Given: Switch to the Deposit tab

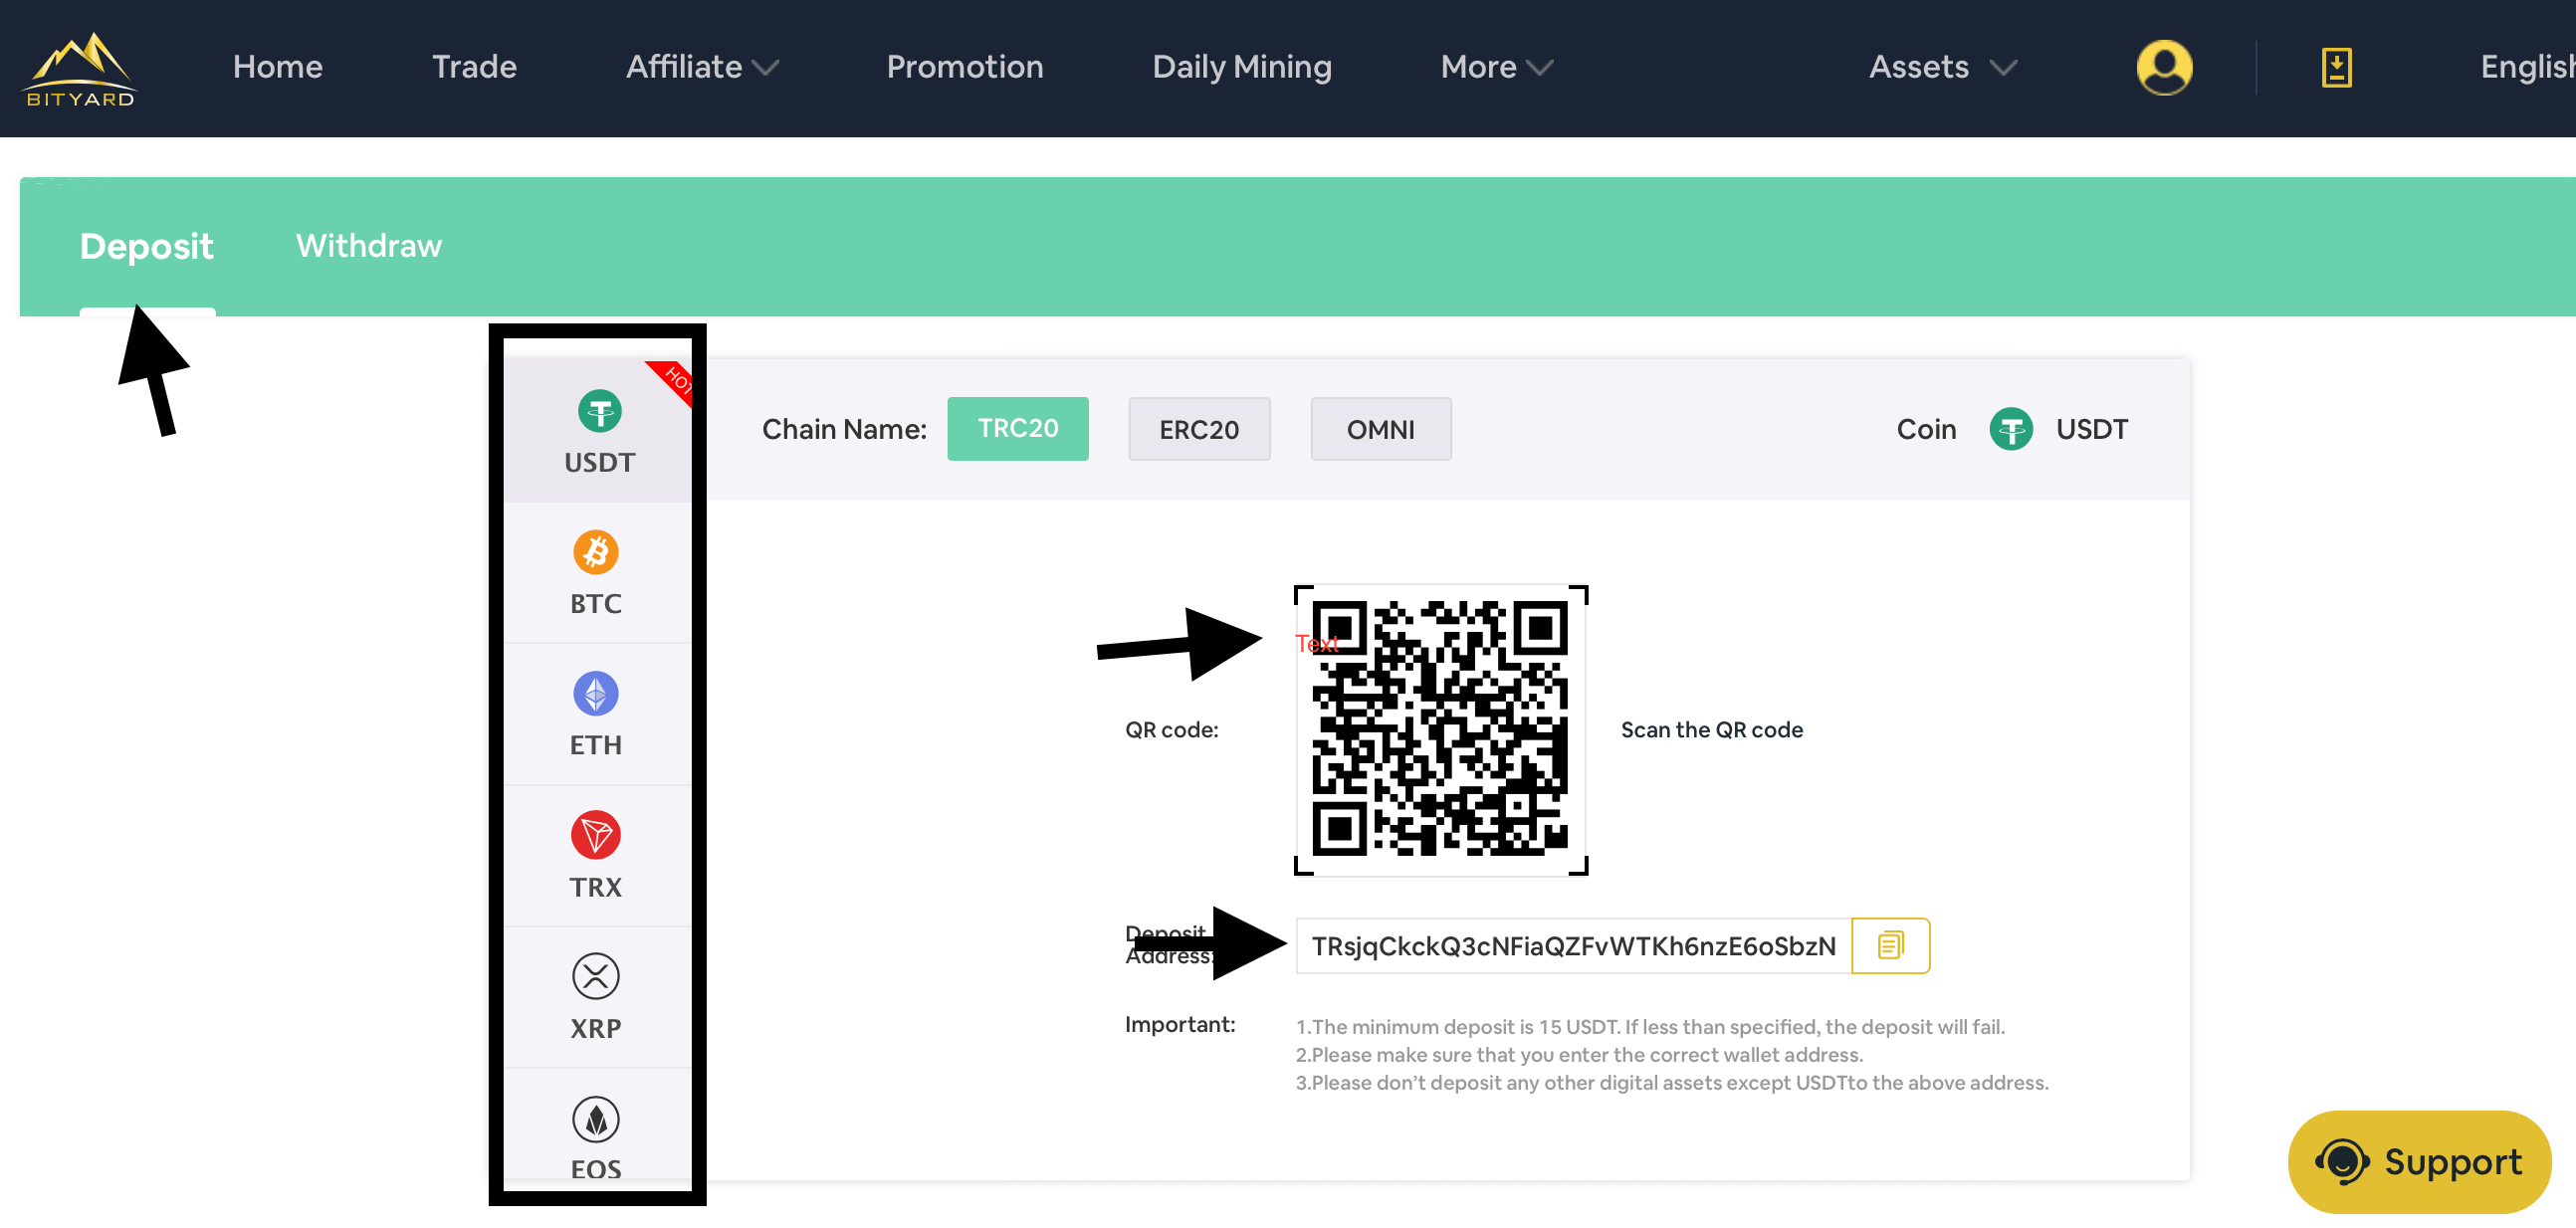Looking at the screenshot, I should pyautogui.click(x=147, y=246).
